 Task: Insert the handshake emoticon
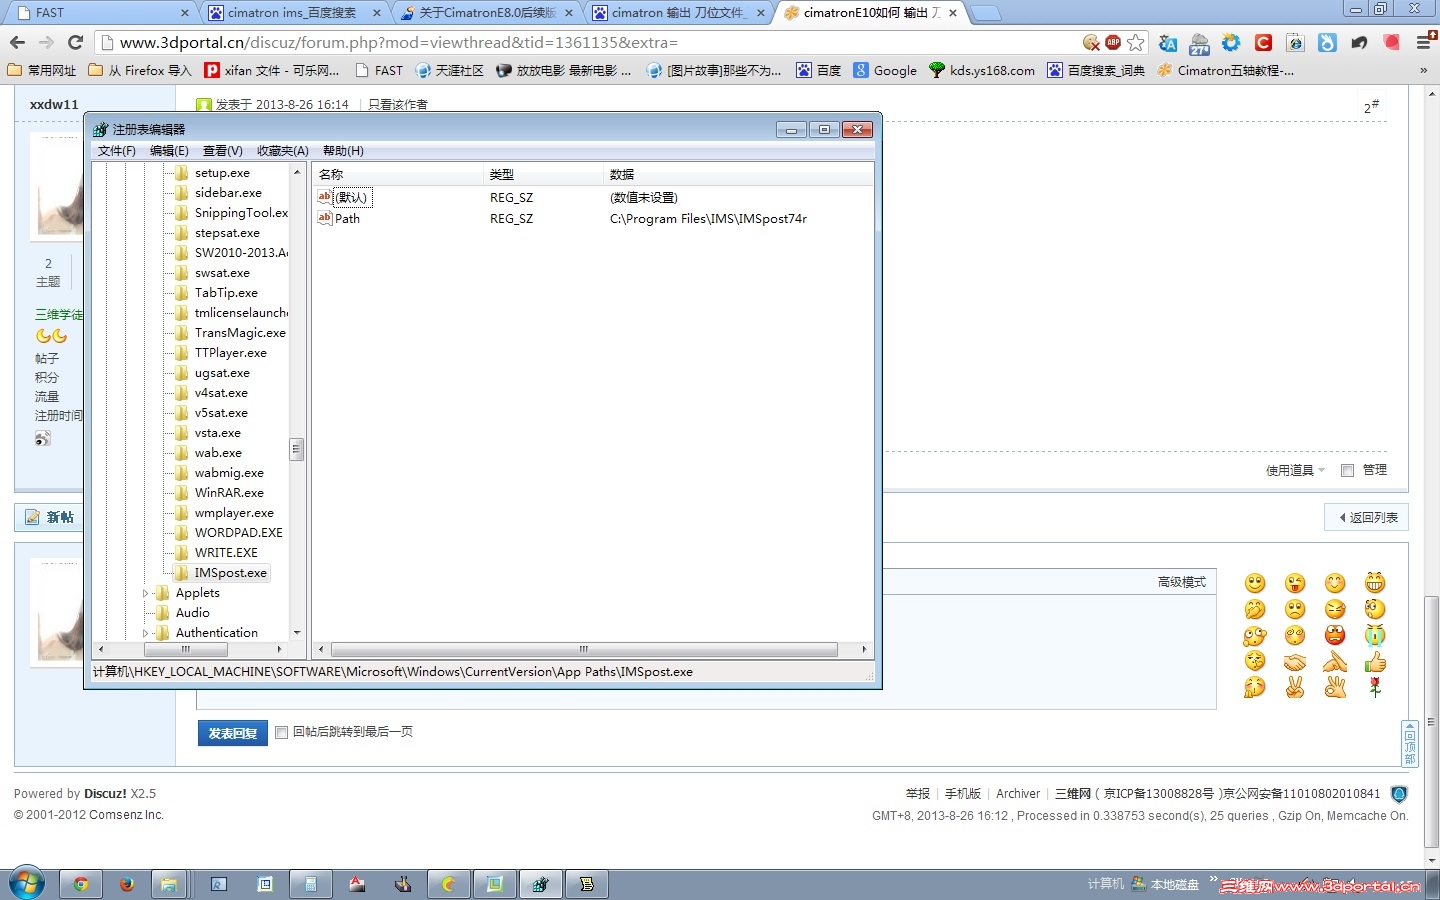[x=1295, y=661]
